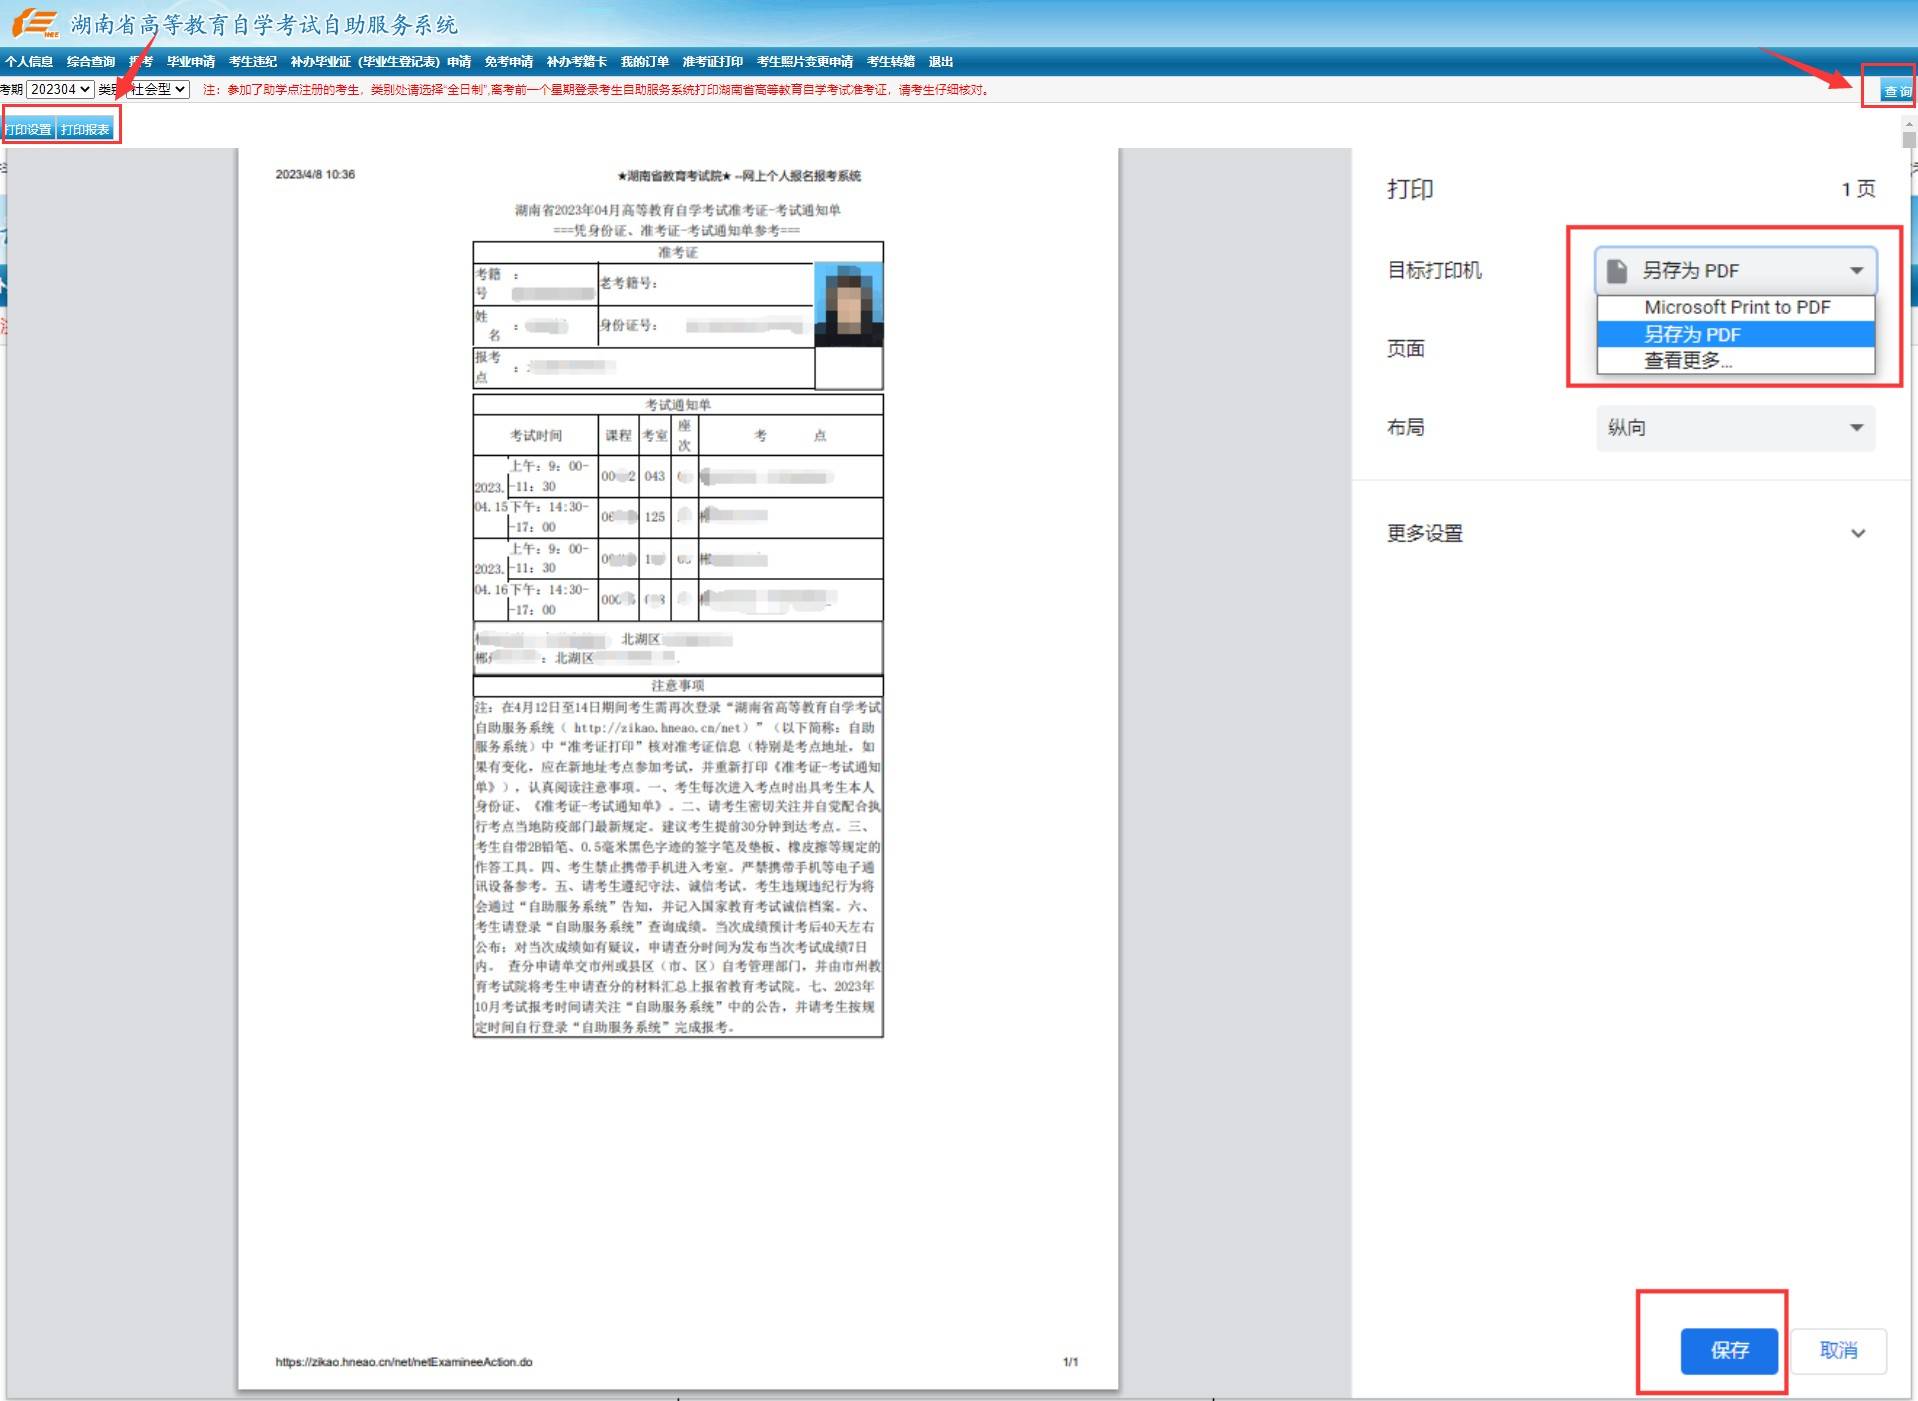The height and width of the screenshot is (1401, 1918).
Task: Click the '1 页' page count text
Action: [1859, 189]
